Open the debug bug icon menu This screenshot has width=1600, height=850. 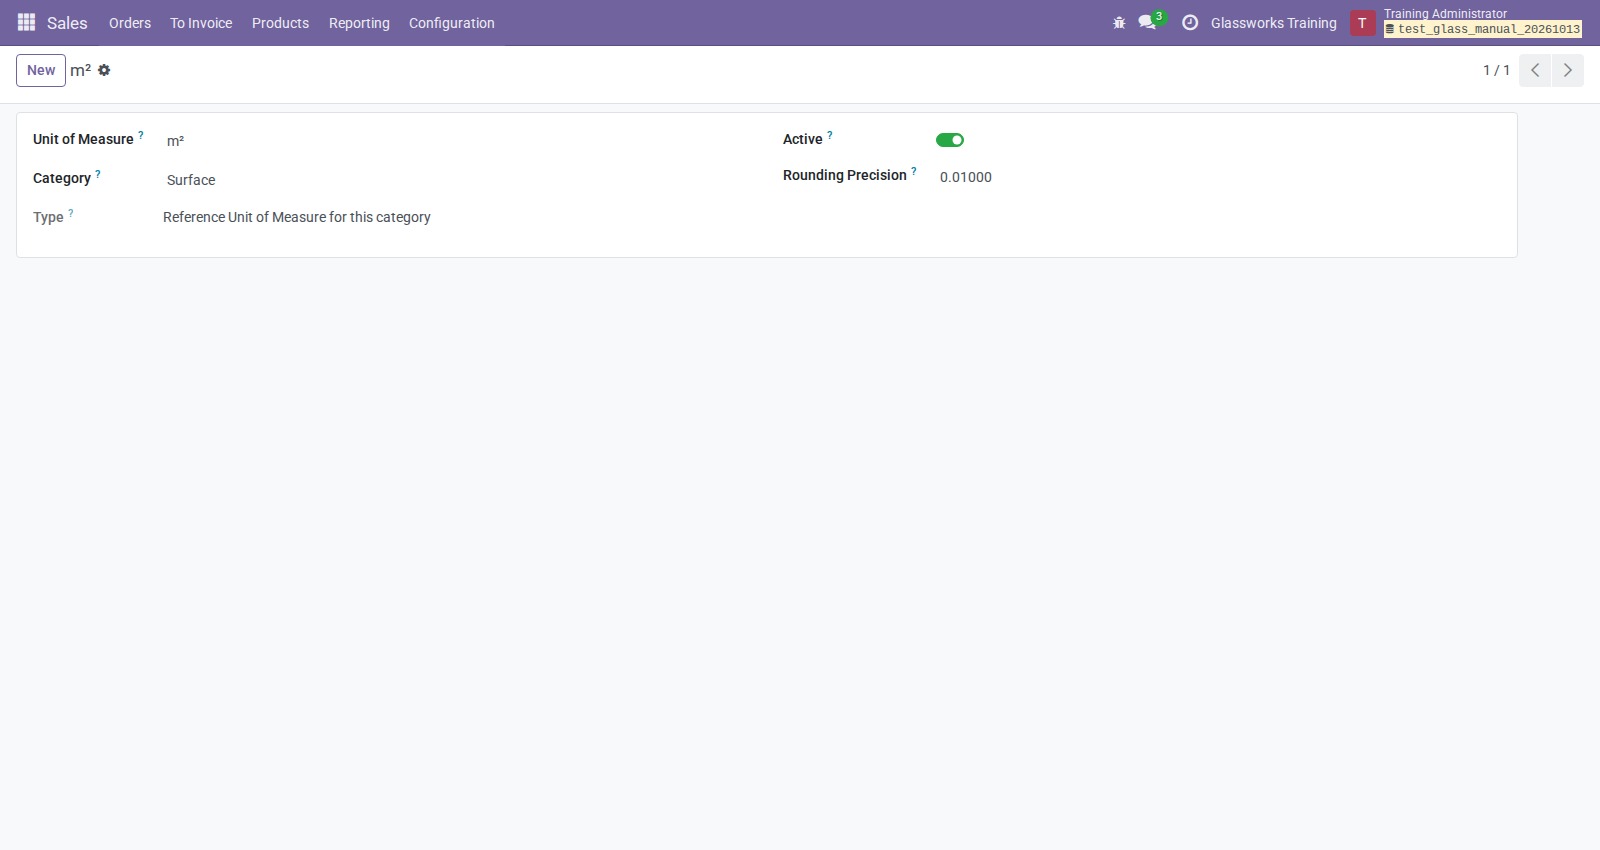click(1119, 23)
